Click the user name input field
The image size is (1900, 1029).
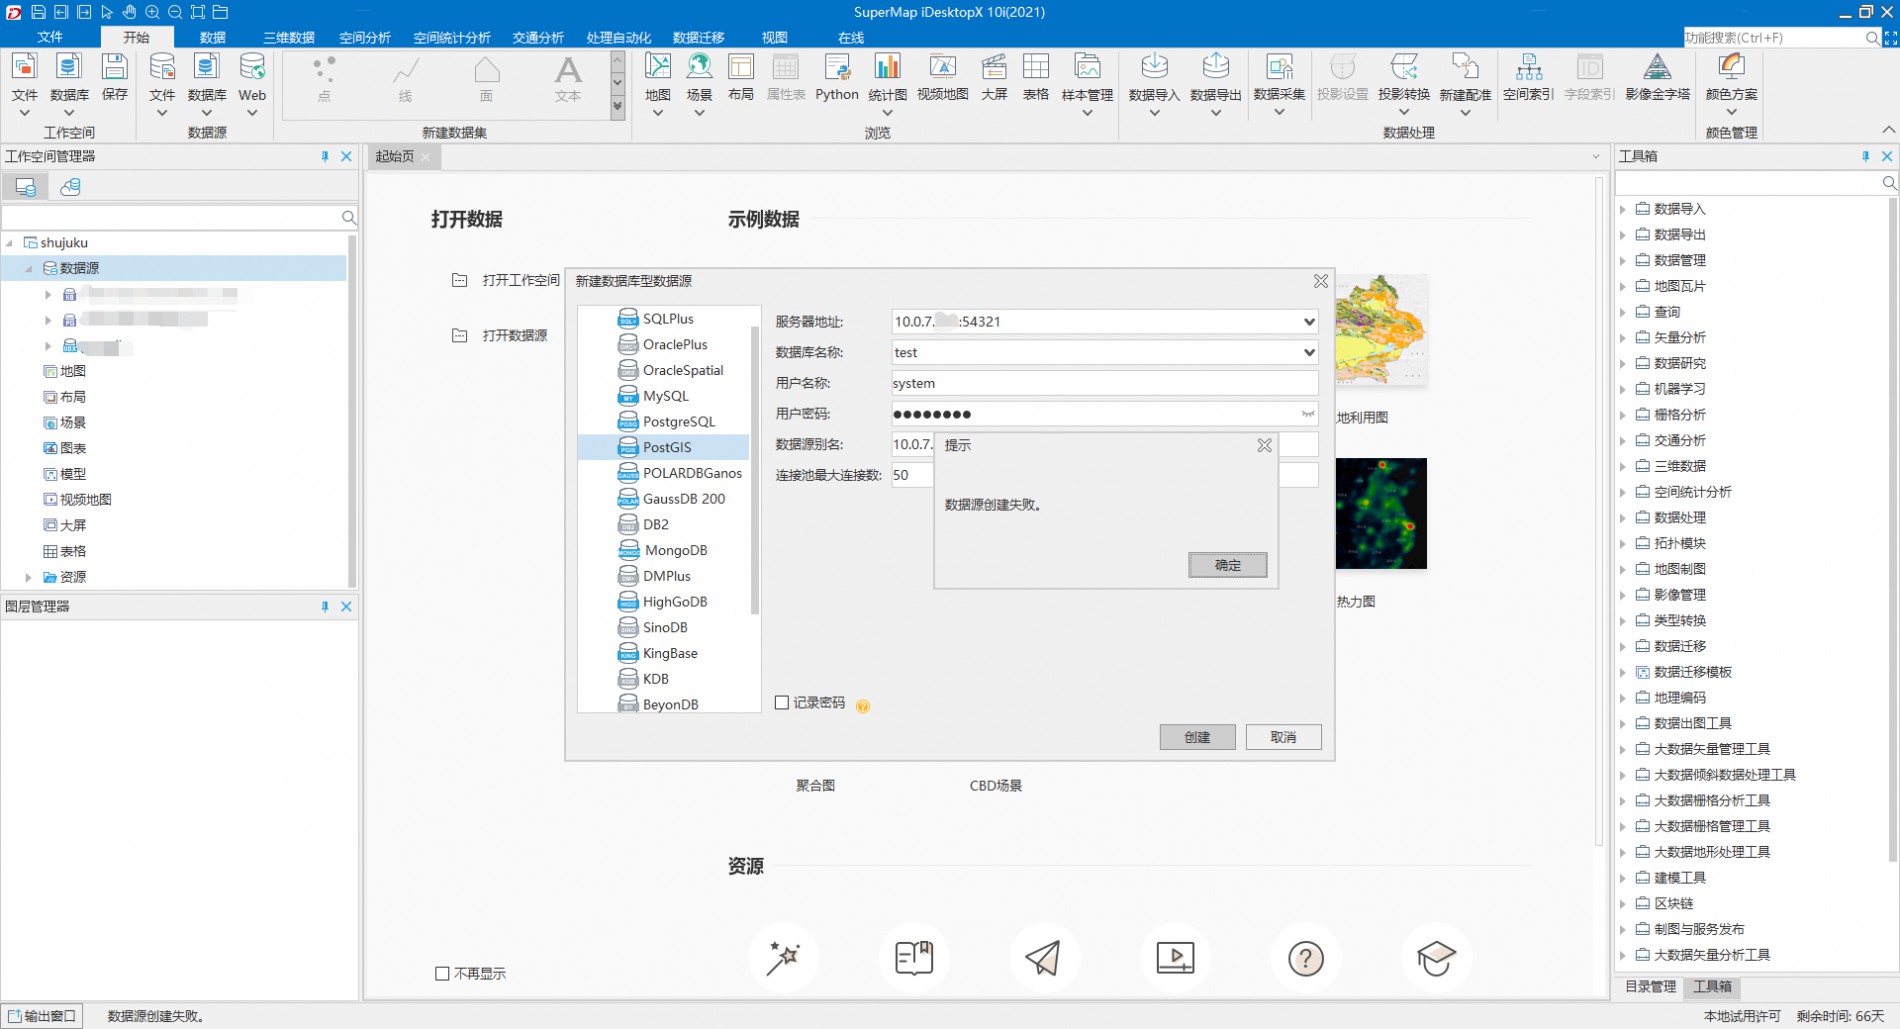pos(1104,383)
